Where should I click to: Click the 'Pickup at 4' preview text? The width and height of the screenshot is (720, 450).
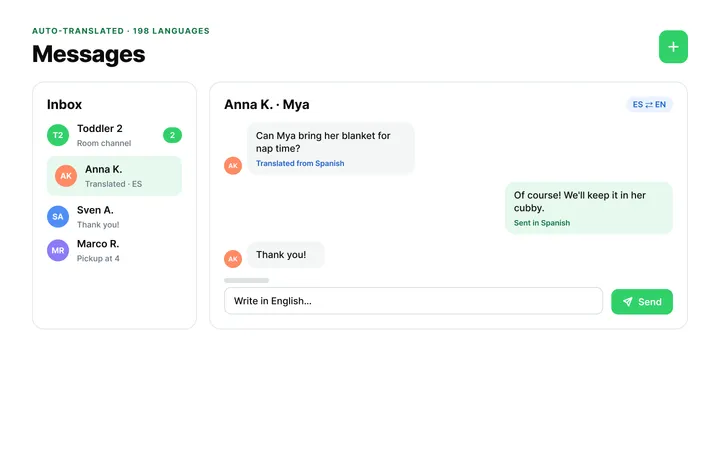pyautogui.click(x=98, y=259)
